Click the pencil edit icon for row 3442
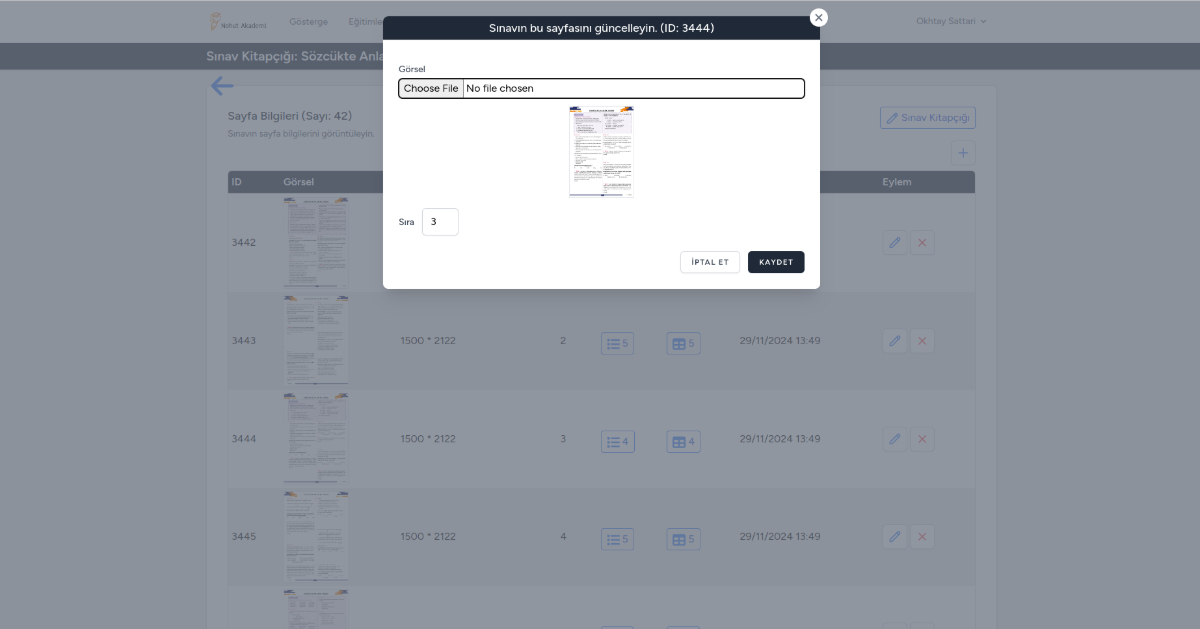This screenshot has width=1200, height=629. 895,243
